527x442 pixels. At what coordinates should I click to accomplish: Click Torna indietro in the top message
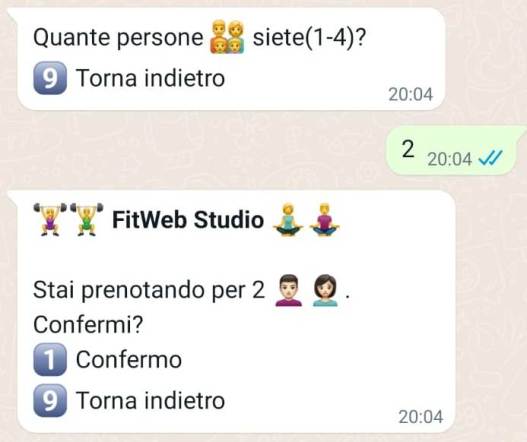pos(151,78)
